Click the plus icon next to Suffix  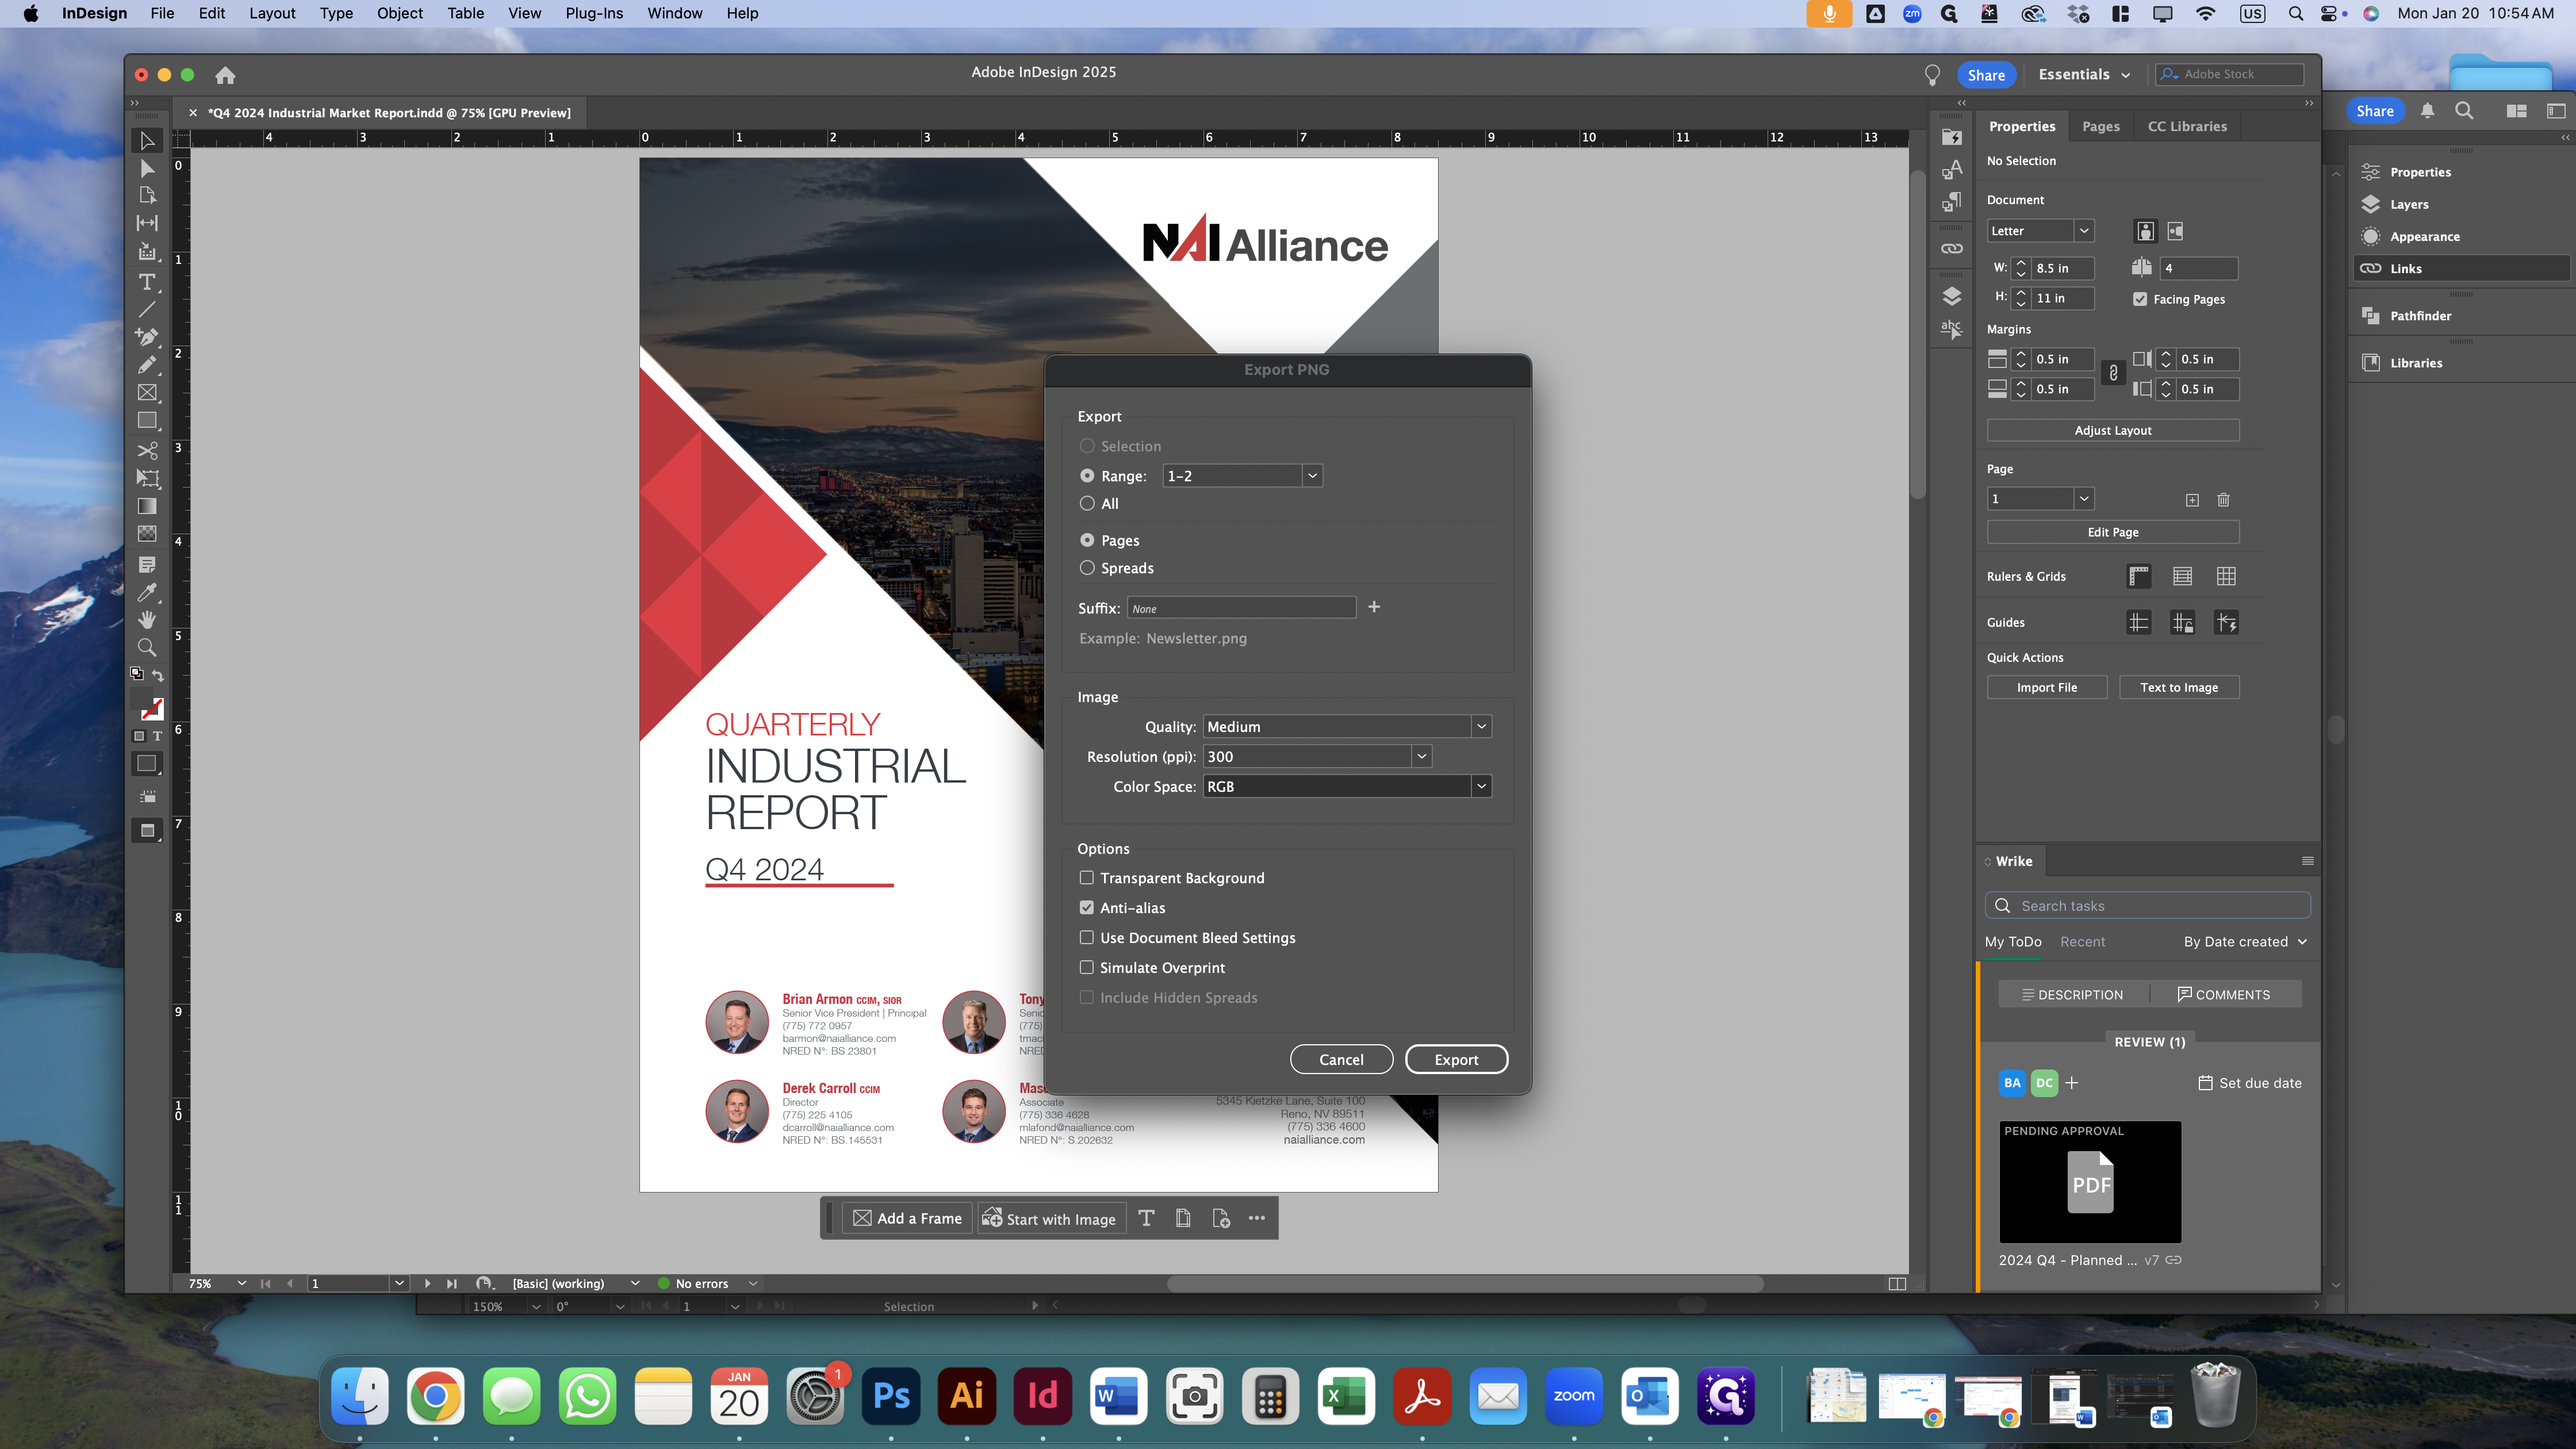tap(1374, 607)
